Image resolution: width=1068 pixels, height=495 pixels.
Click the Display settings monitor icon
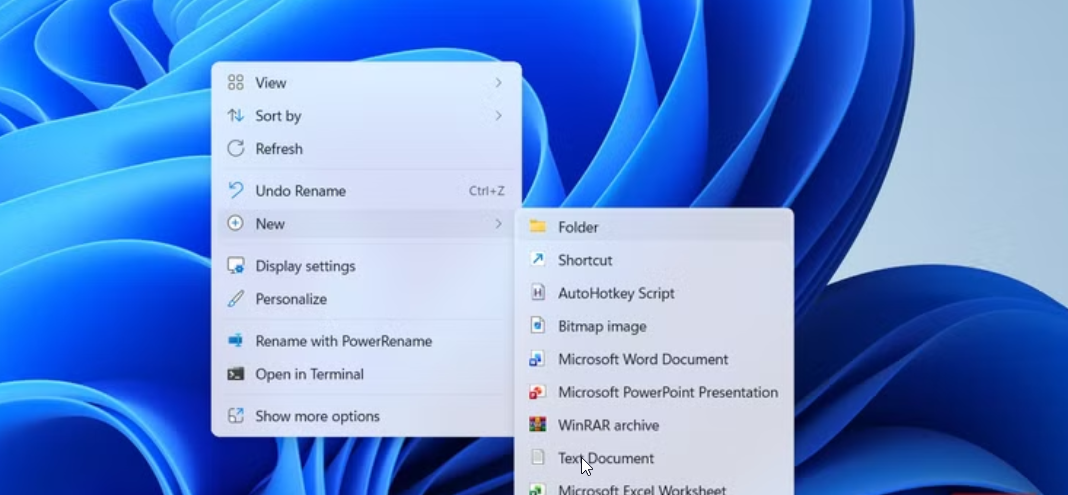[x=236, y=266]
